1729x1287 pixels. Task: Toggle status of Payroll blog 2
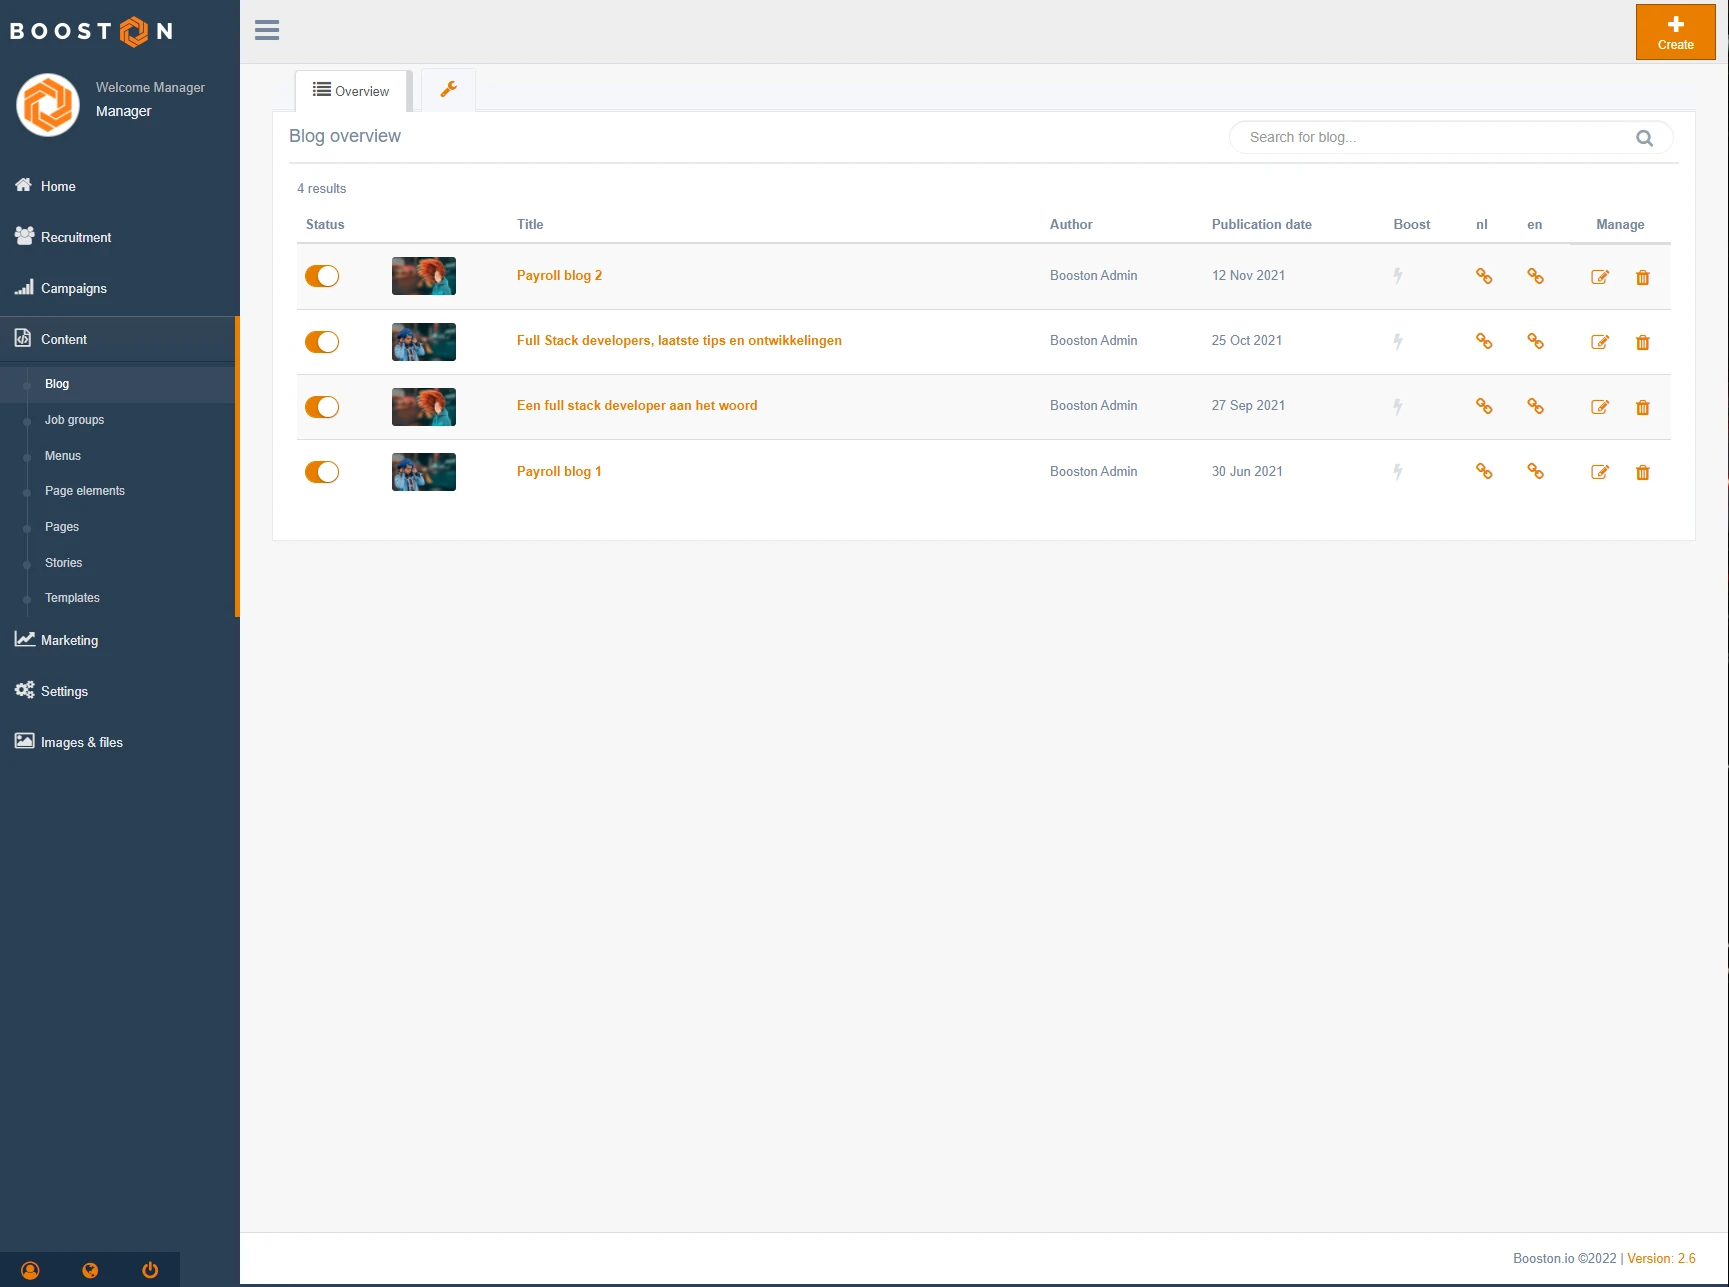click(322, 277)
